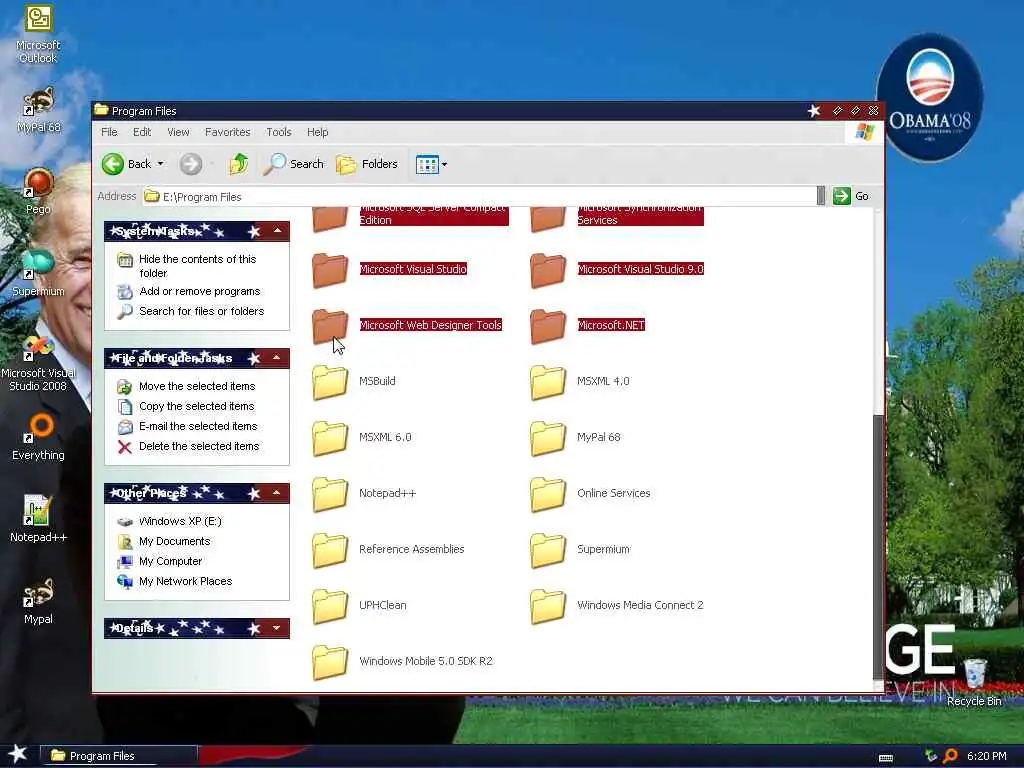
Task: Select the MSXML 4.0 folder icon
Action: point(548,381)
